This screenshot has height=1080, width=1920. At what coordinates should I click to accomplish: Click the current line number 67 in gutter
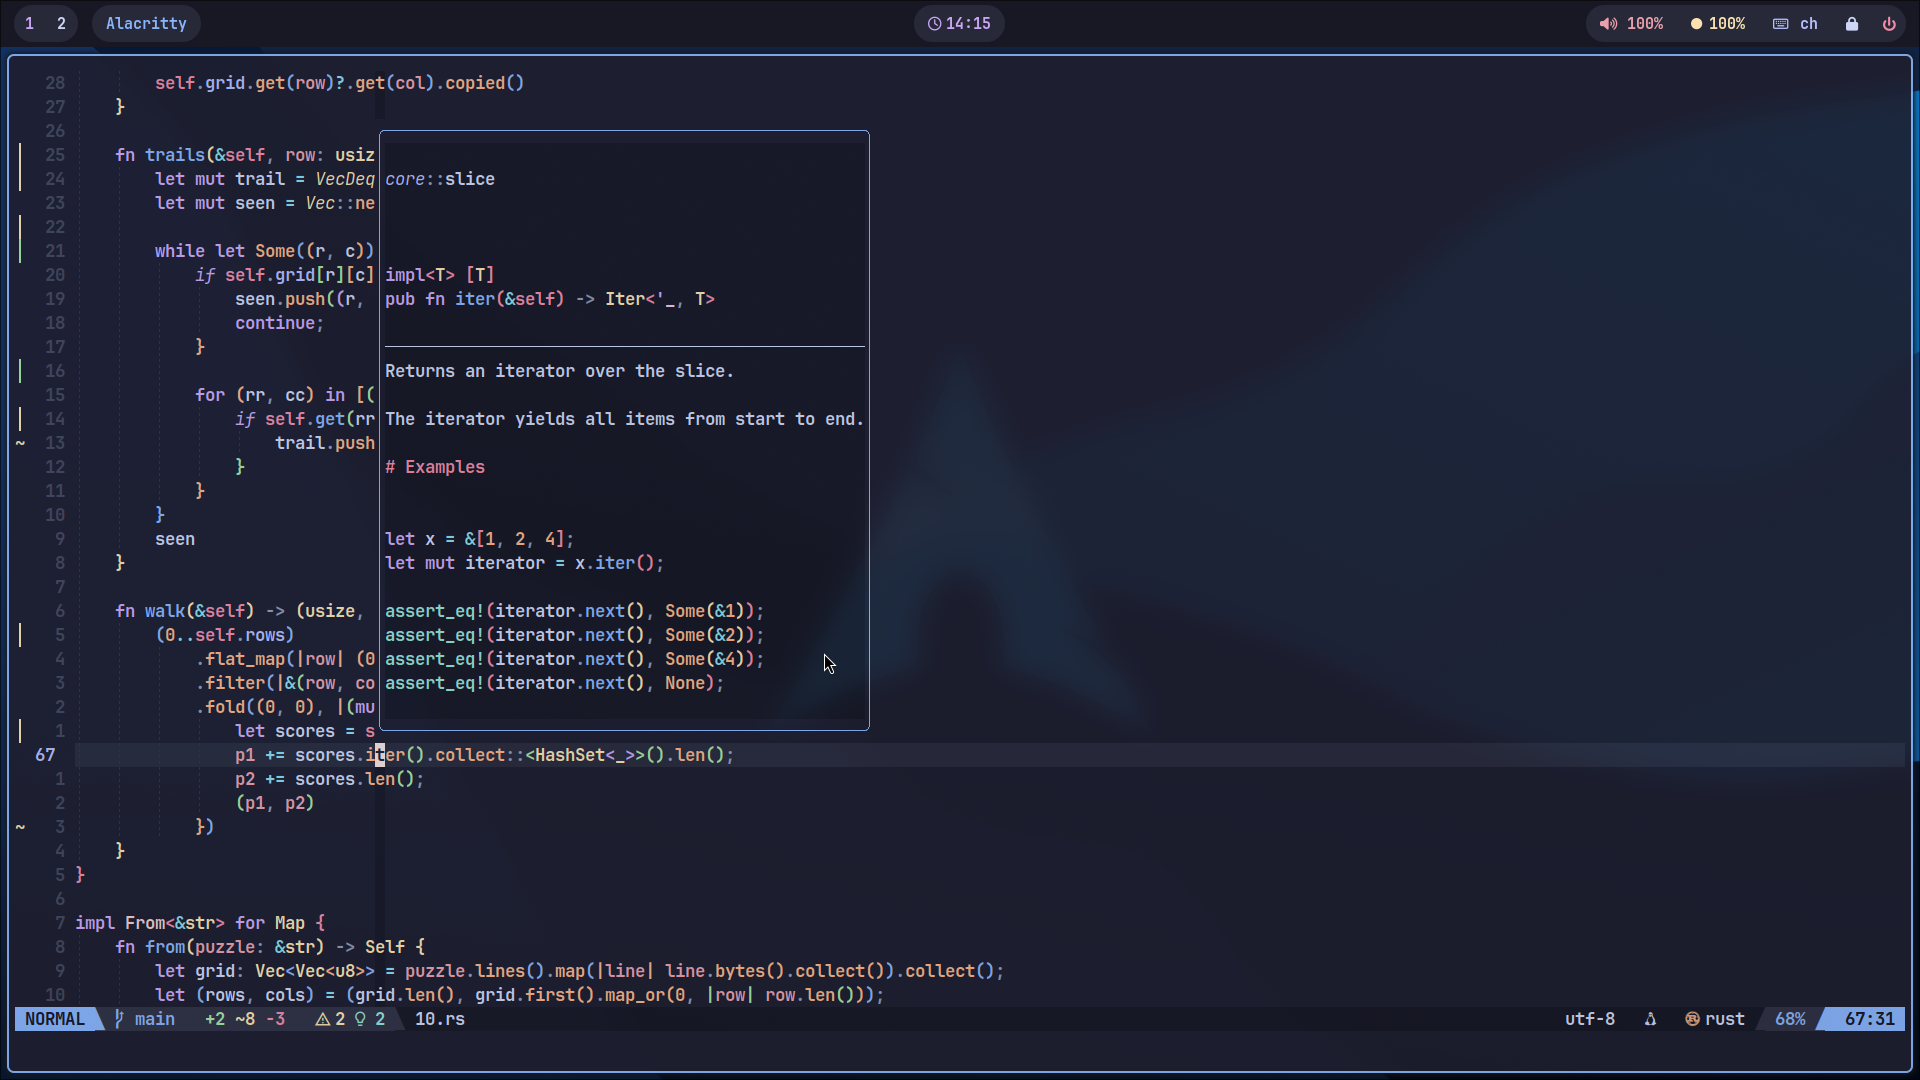(45, 755)
